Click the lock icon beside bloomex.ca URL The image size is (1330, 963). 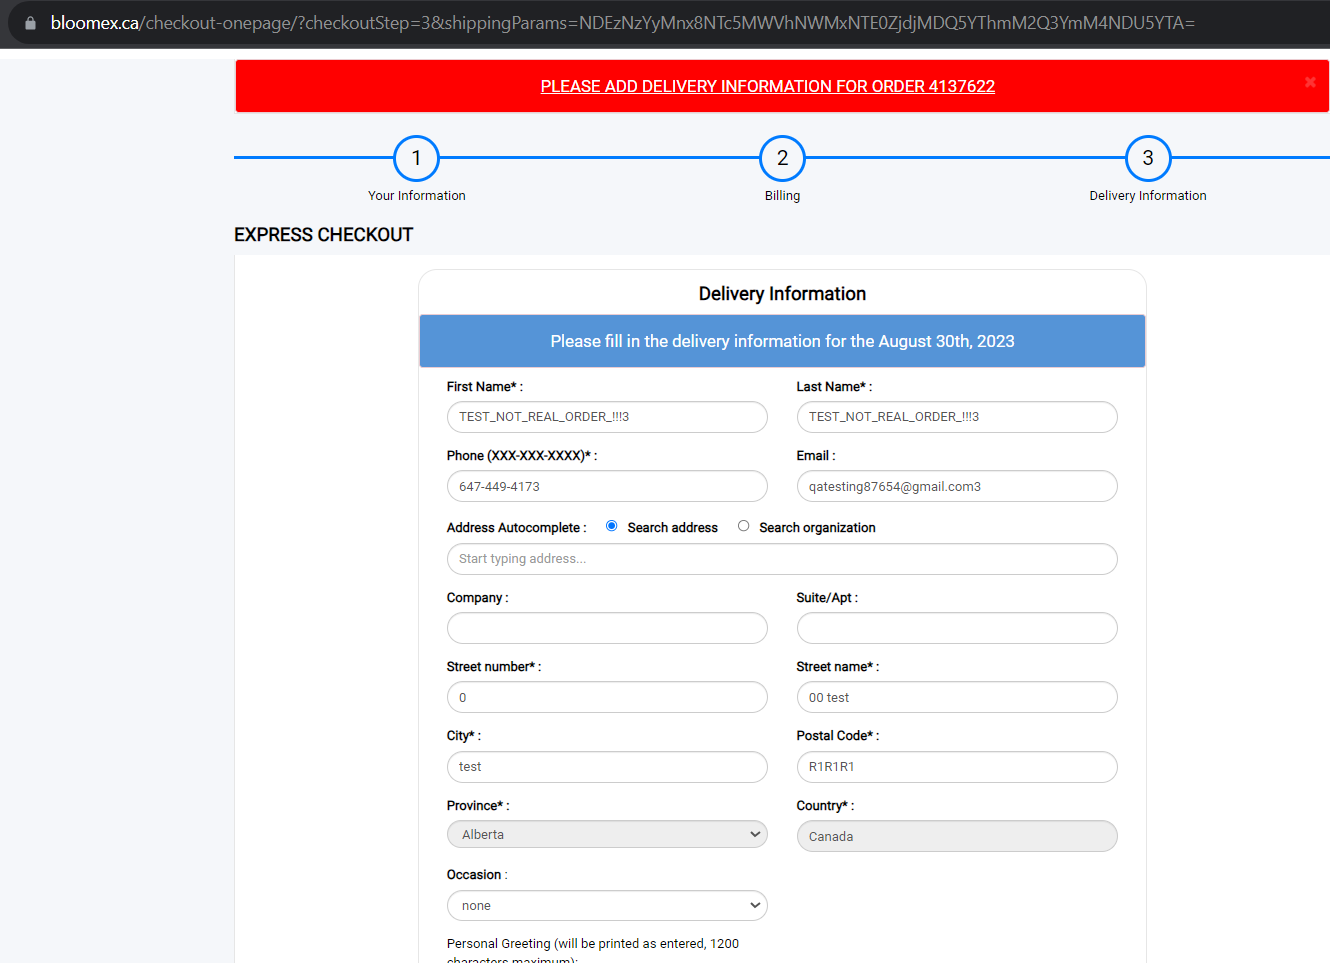point(30,23)
